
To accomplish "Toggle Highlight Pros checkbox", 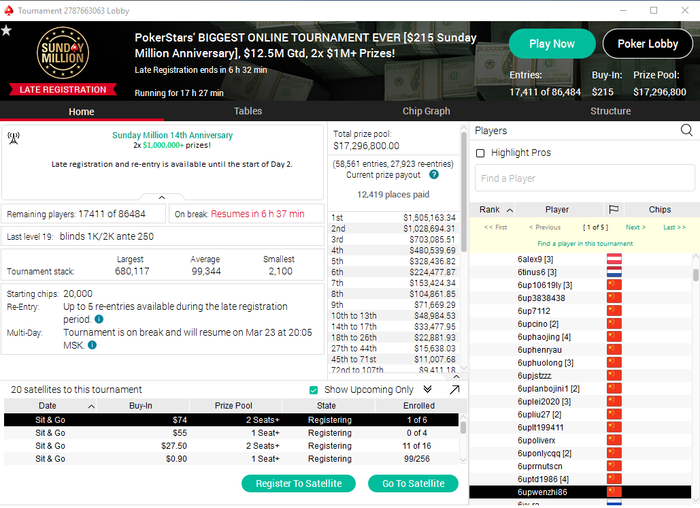I will point(480,153).
